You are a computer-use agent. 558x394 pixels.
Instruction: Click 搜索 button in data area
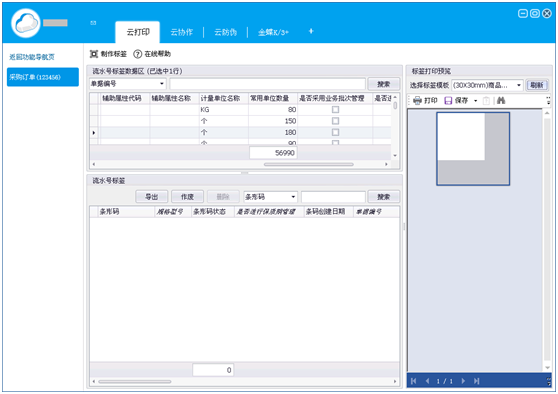(x=384, y=84)
